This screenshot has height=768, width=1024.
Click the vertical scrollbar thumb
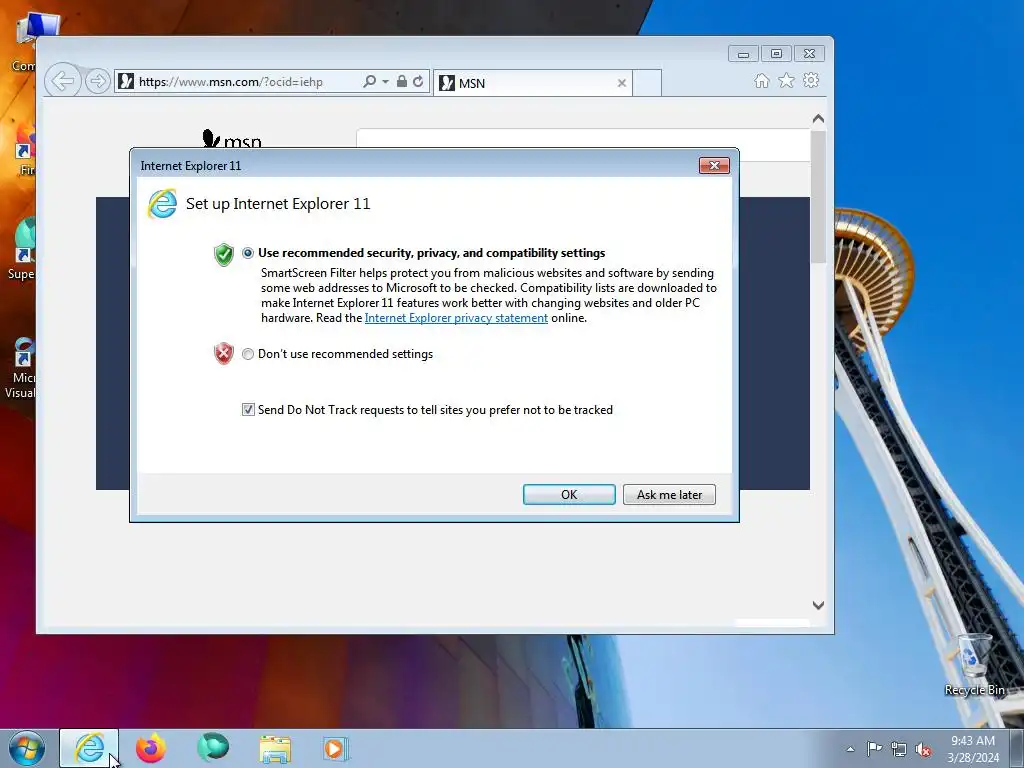pos(818,196)
